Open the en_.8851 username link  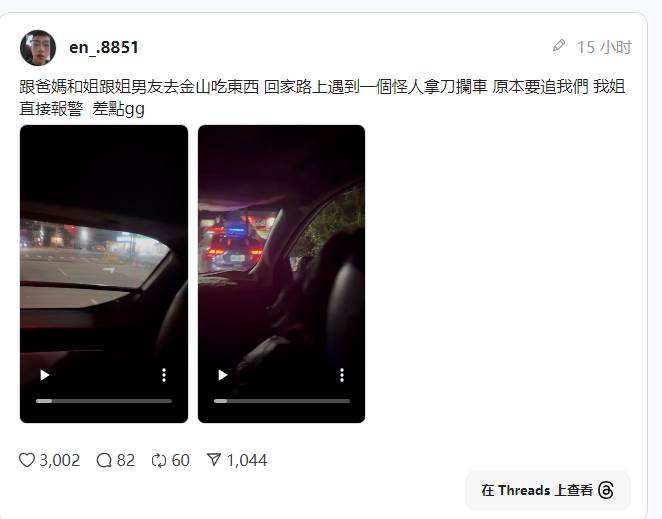[x=104, y=47]
